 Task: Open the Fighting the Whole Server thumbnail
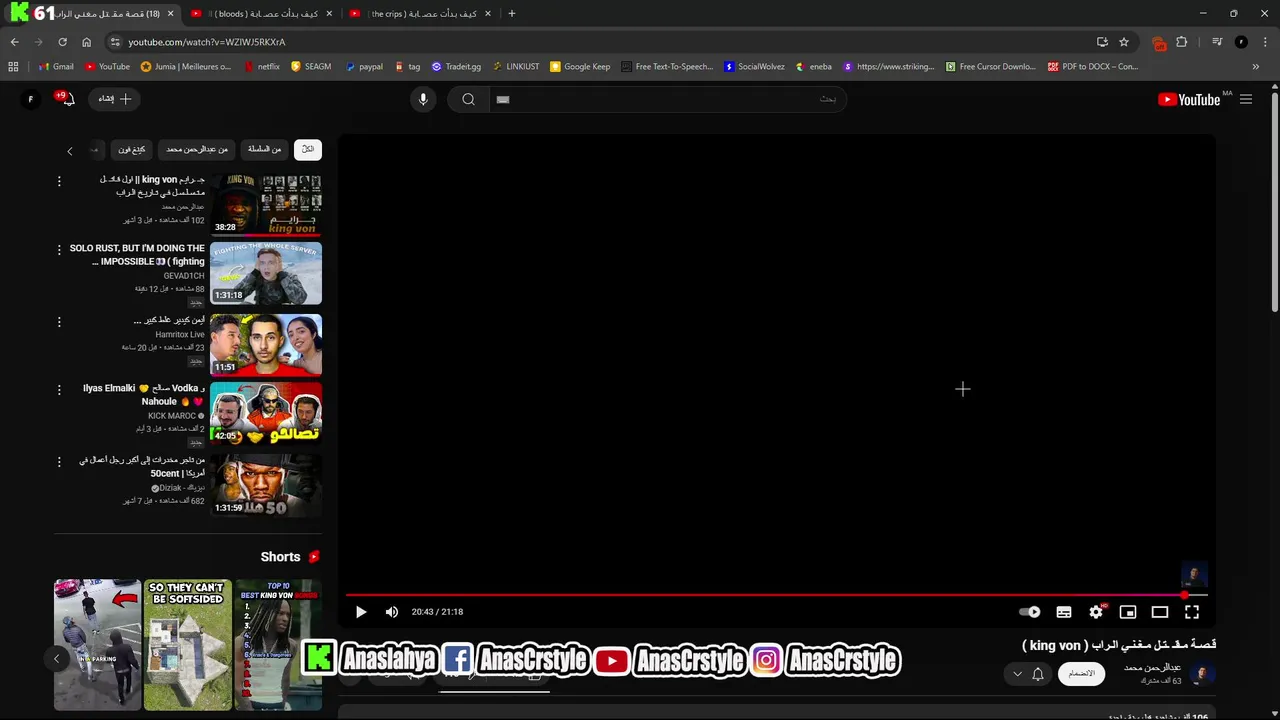pyautogui.click(x=266, y=273)
